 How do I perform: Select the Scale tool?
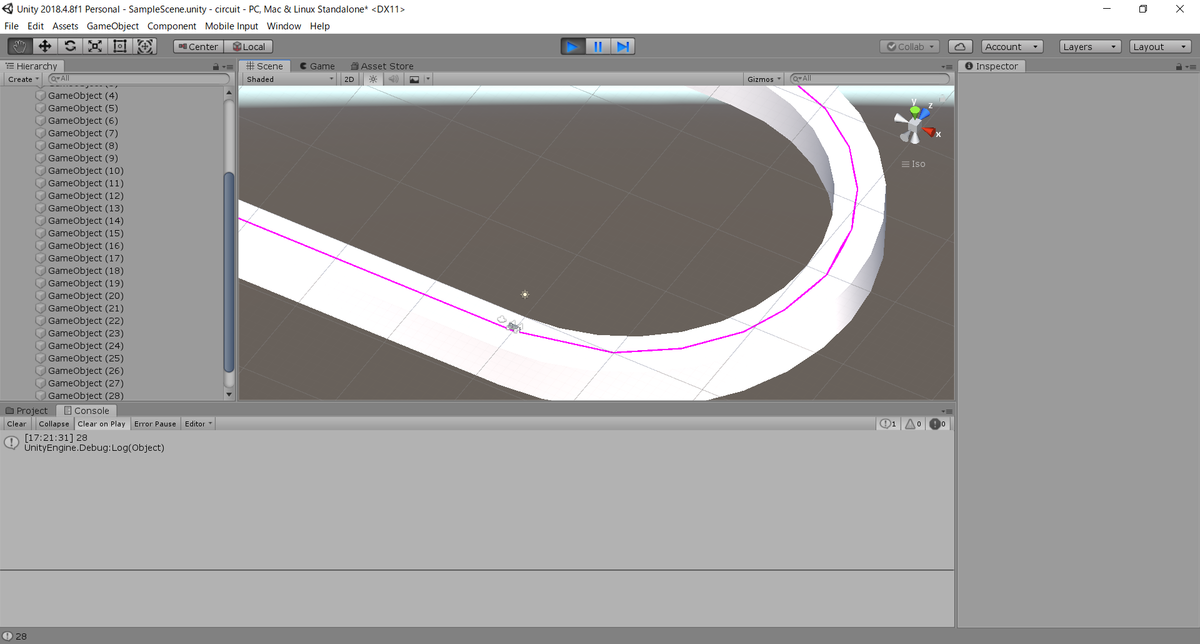pos(95,46)
